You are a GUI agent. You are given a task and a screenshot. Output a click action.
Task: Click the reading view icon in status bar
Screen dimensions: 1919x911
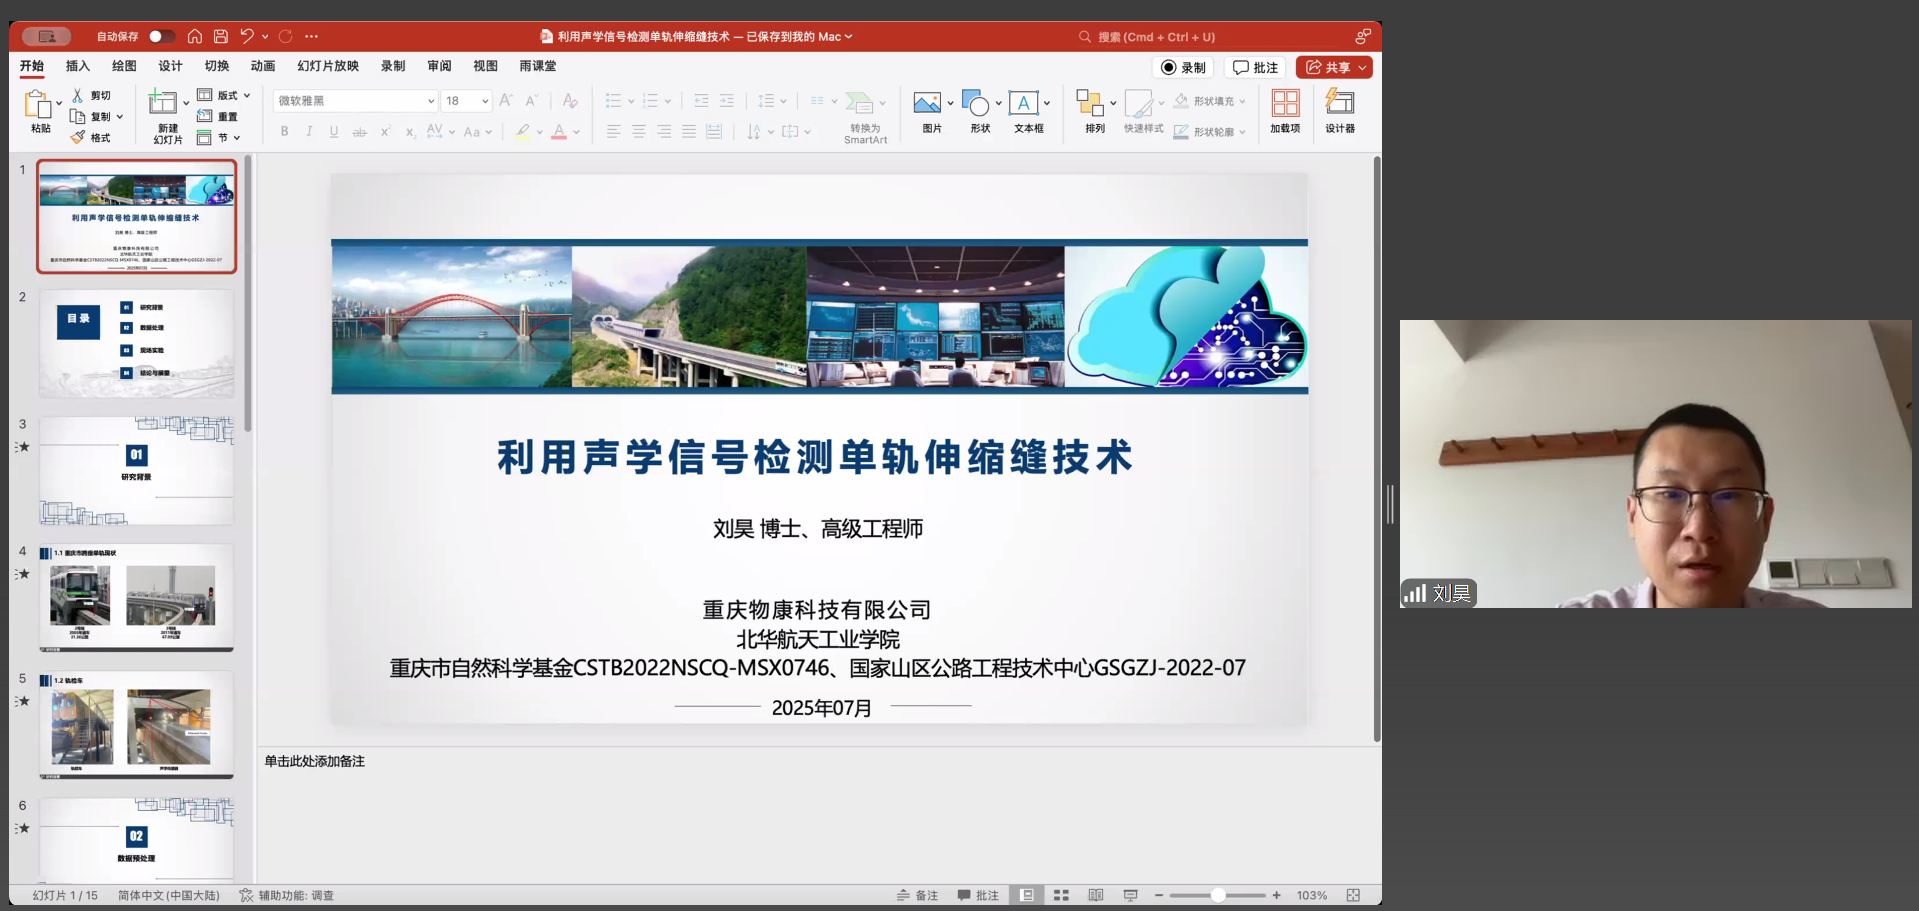coord(1096,895)
